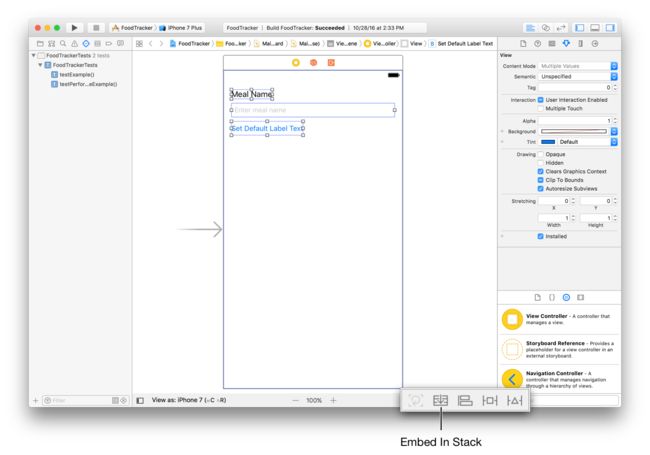This screenshot has height=455, width=650.
Task: Show the File Template library
Action: click(538, 297)
